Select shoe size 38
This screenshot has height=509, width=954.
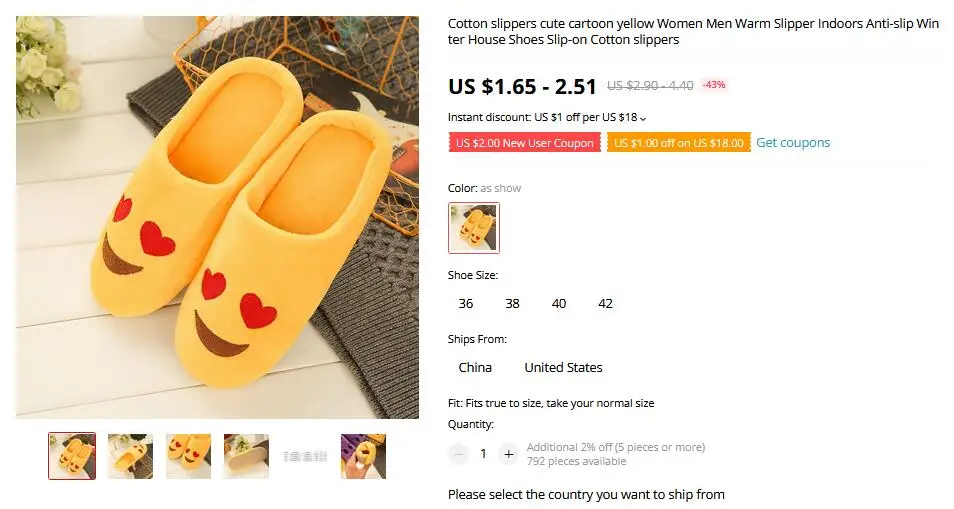point(512,303)
